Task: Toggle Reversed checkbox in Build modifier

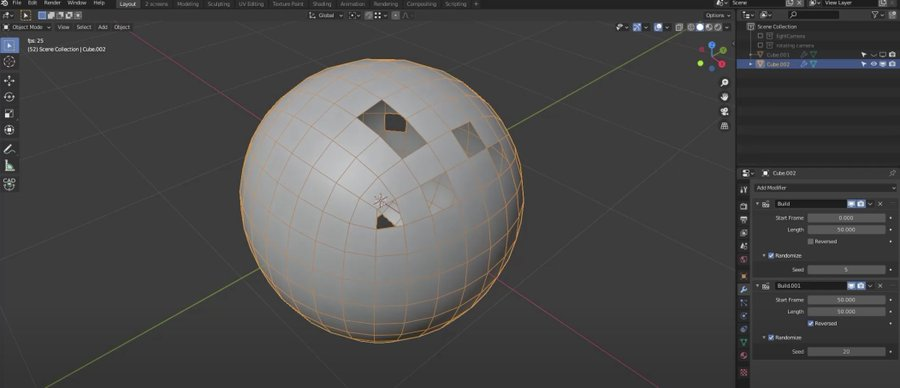Action: tap(810, 242)
